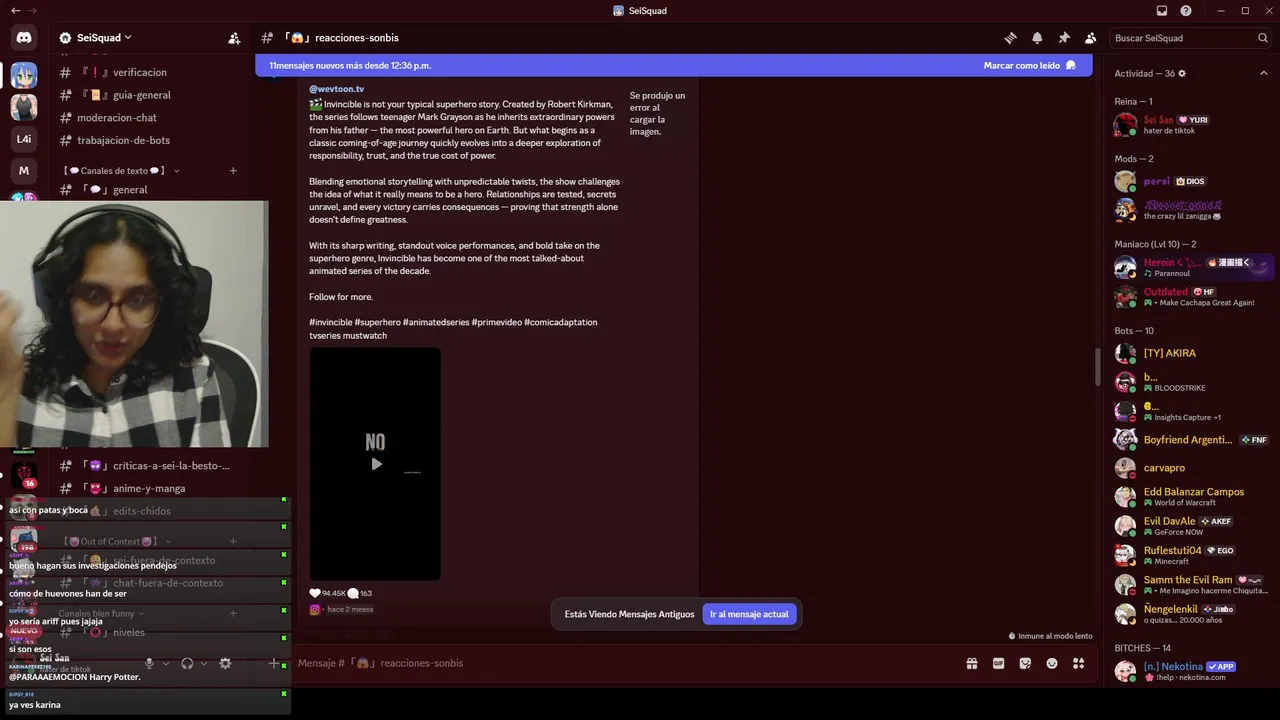Add channel to Out of Context
1280x720 pixels.
tap(233, 541)
